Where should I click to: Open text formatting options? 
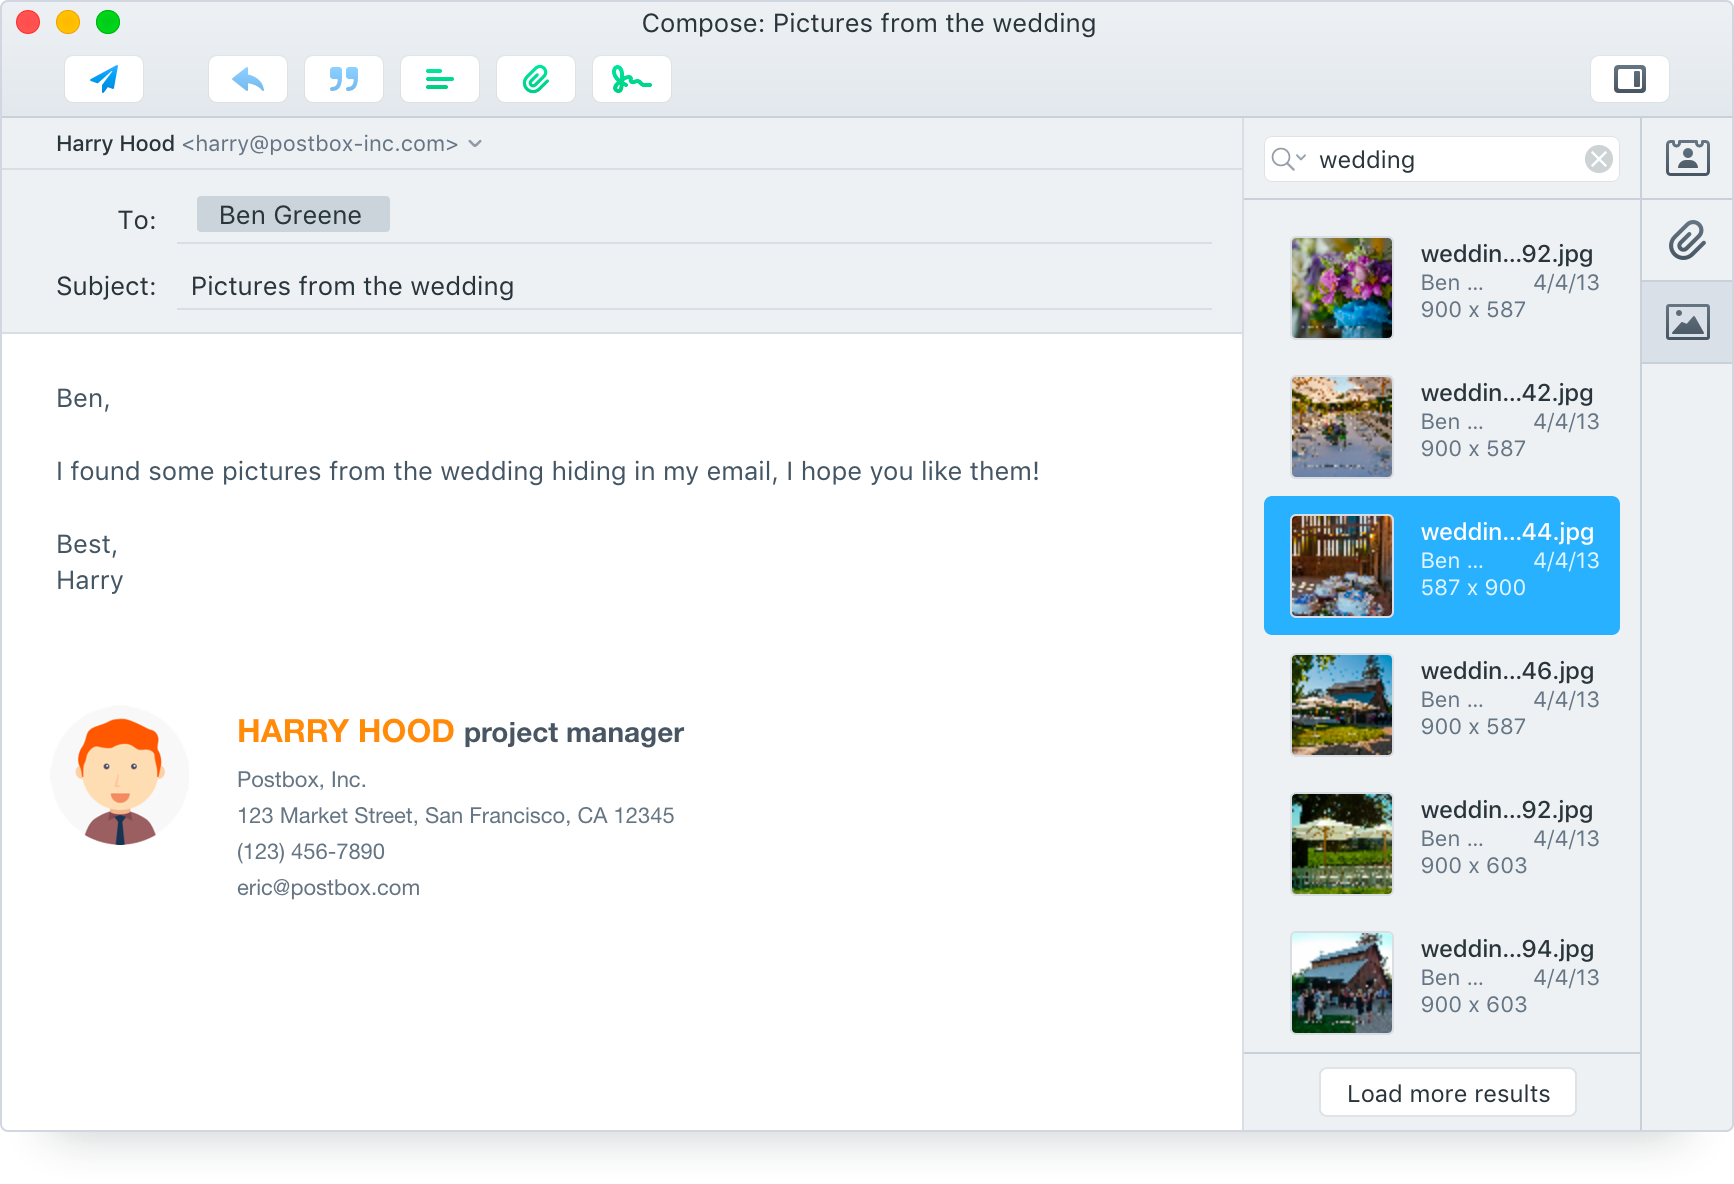(x=439, y=79)
